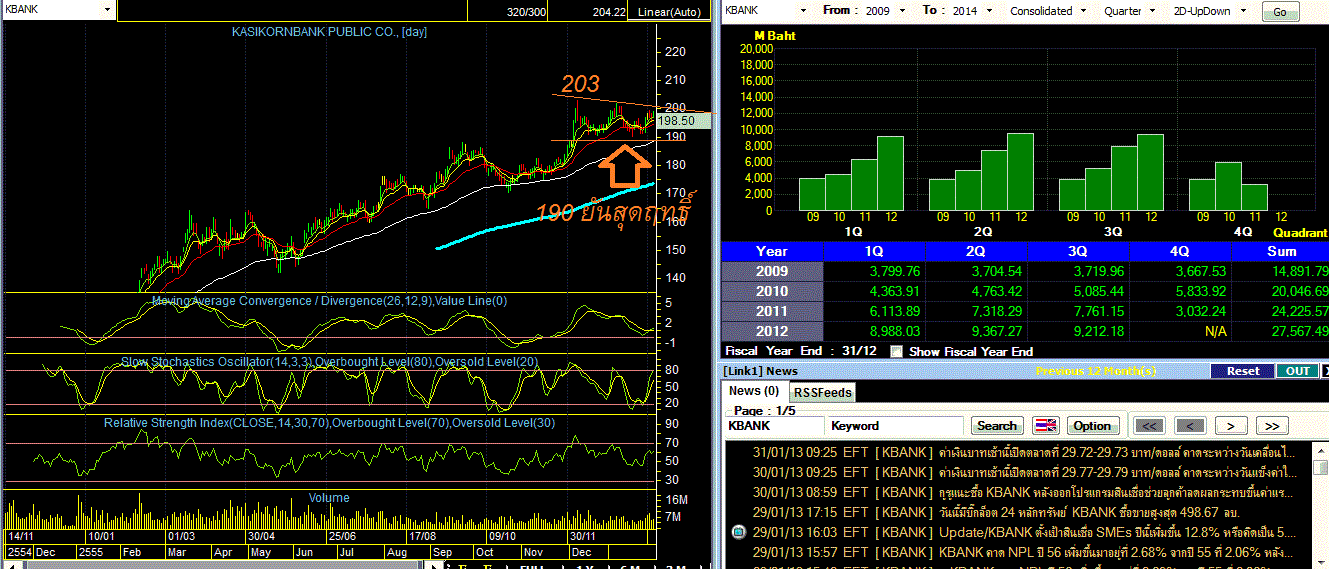
Task: Toggle the Linear(Auto) scale button
Action: 671,11
